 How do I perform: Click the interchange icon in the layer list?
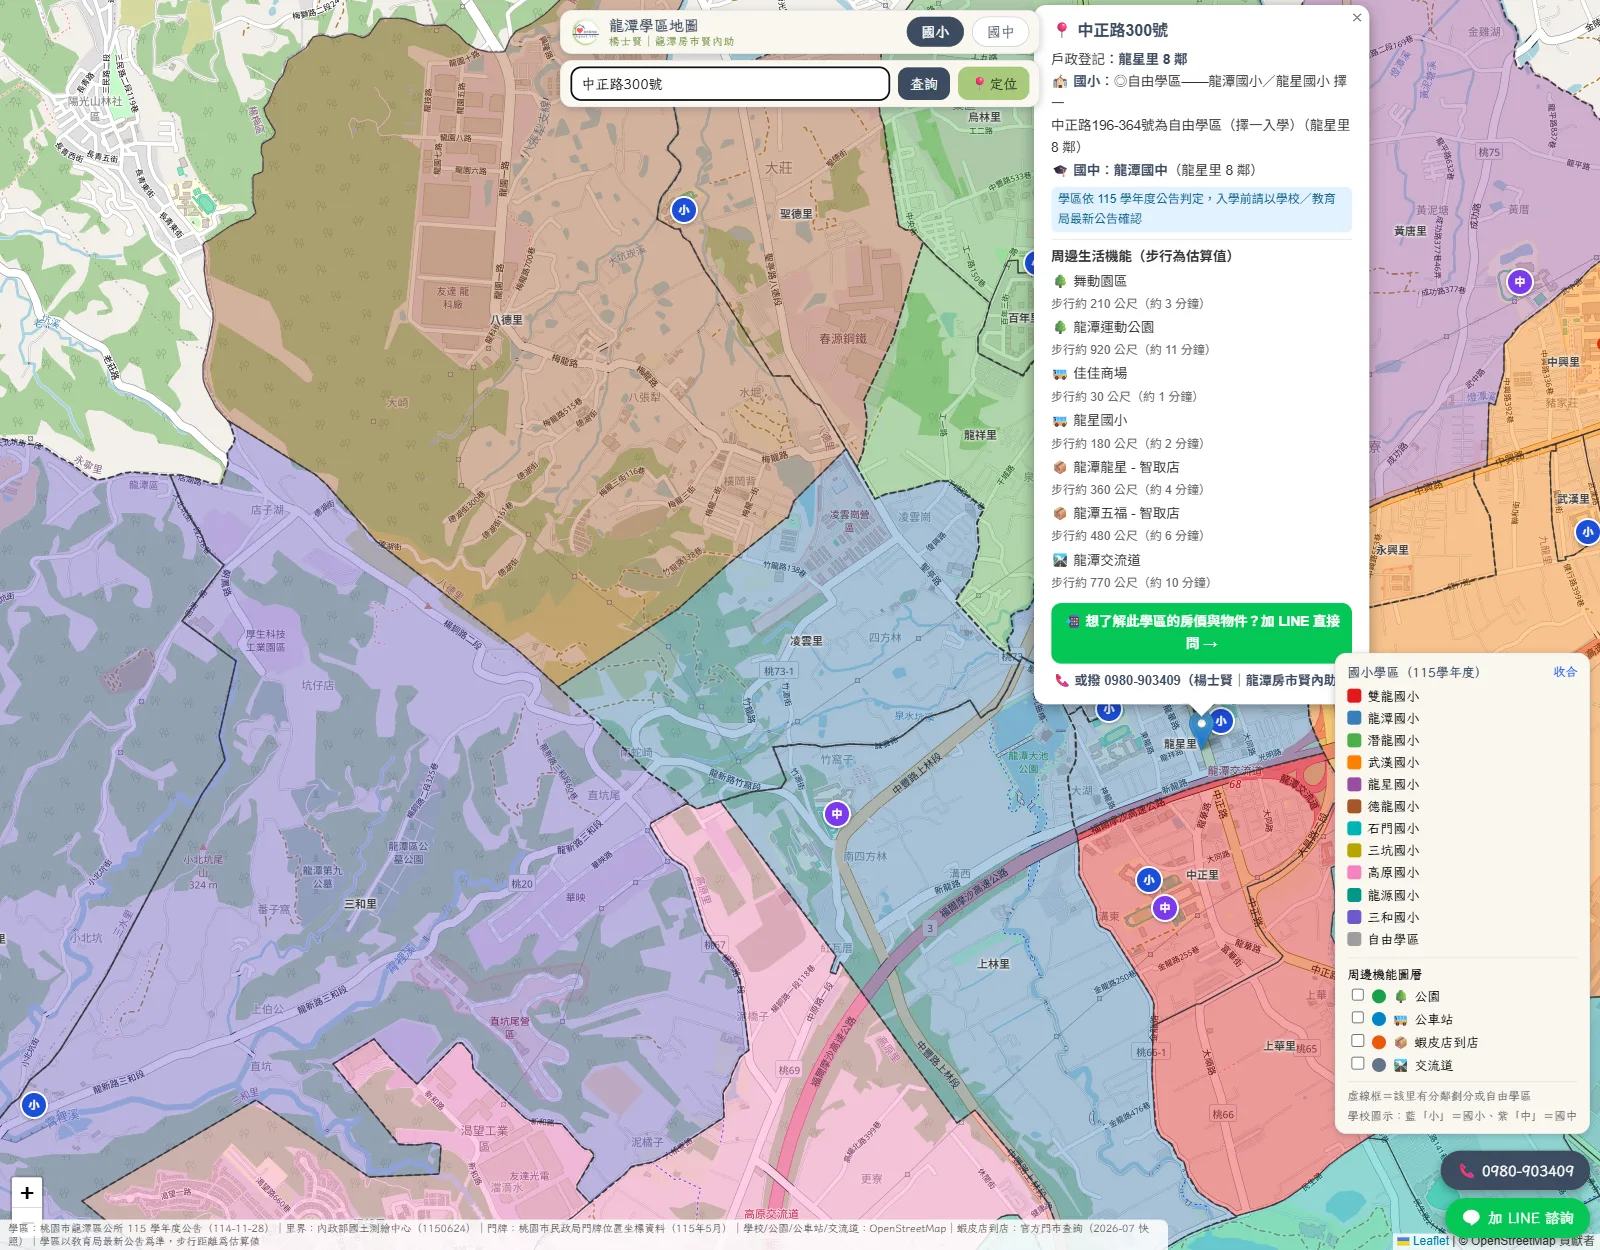pyautogui.click(x=1401, y=1065)
